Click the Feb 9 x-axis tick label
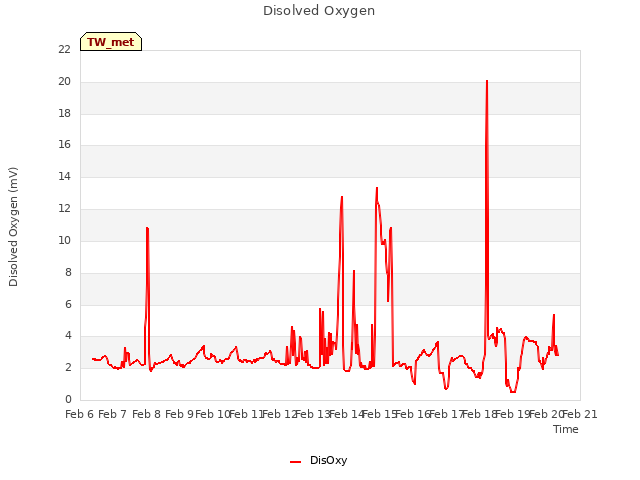The height and width of the screenshot is (480, 640). pyautogui.click(x=180, y=414)
